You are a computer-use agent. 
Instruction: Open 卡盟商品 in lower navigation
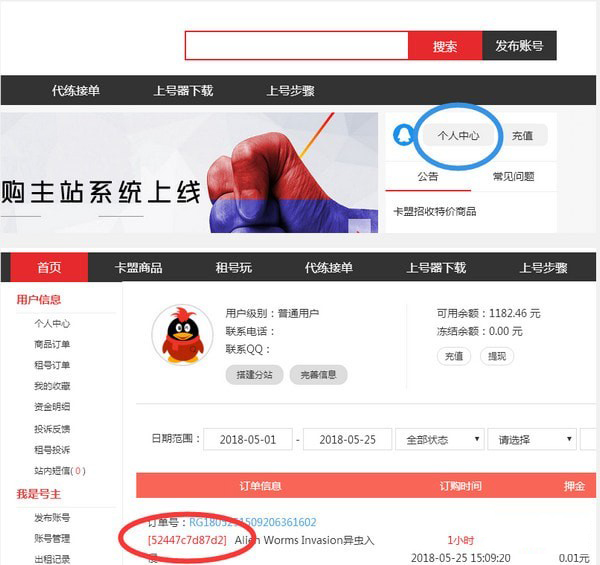(x=138, y=267)
